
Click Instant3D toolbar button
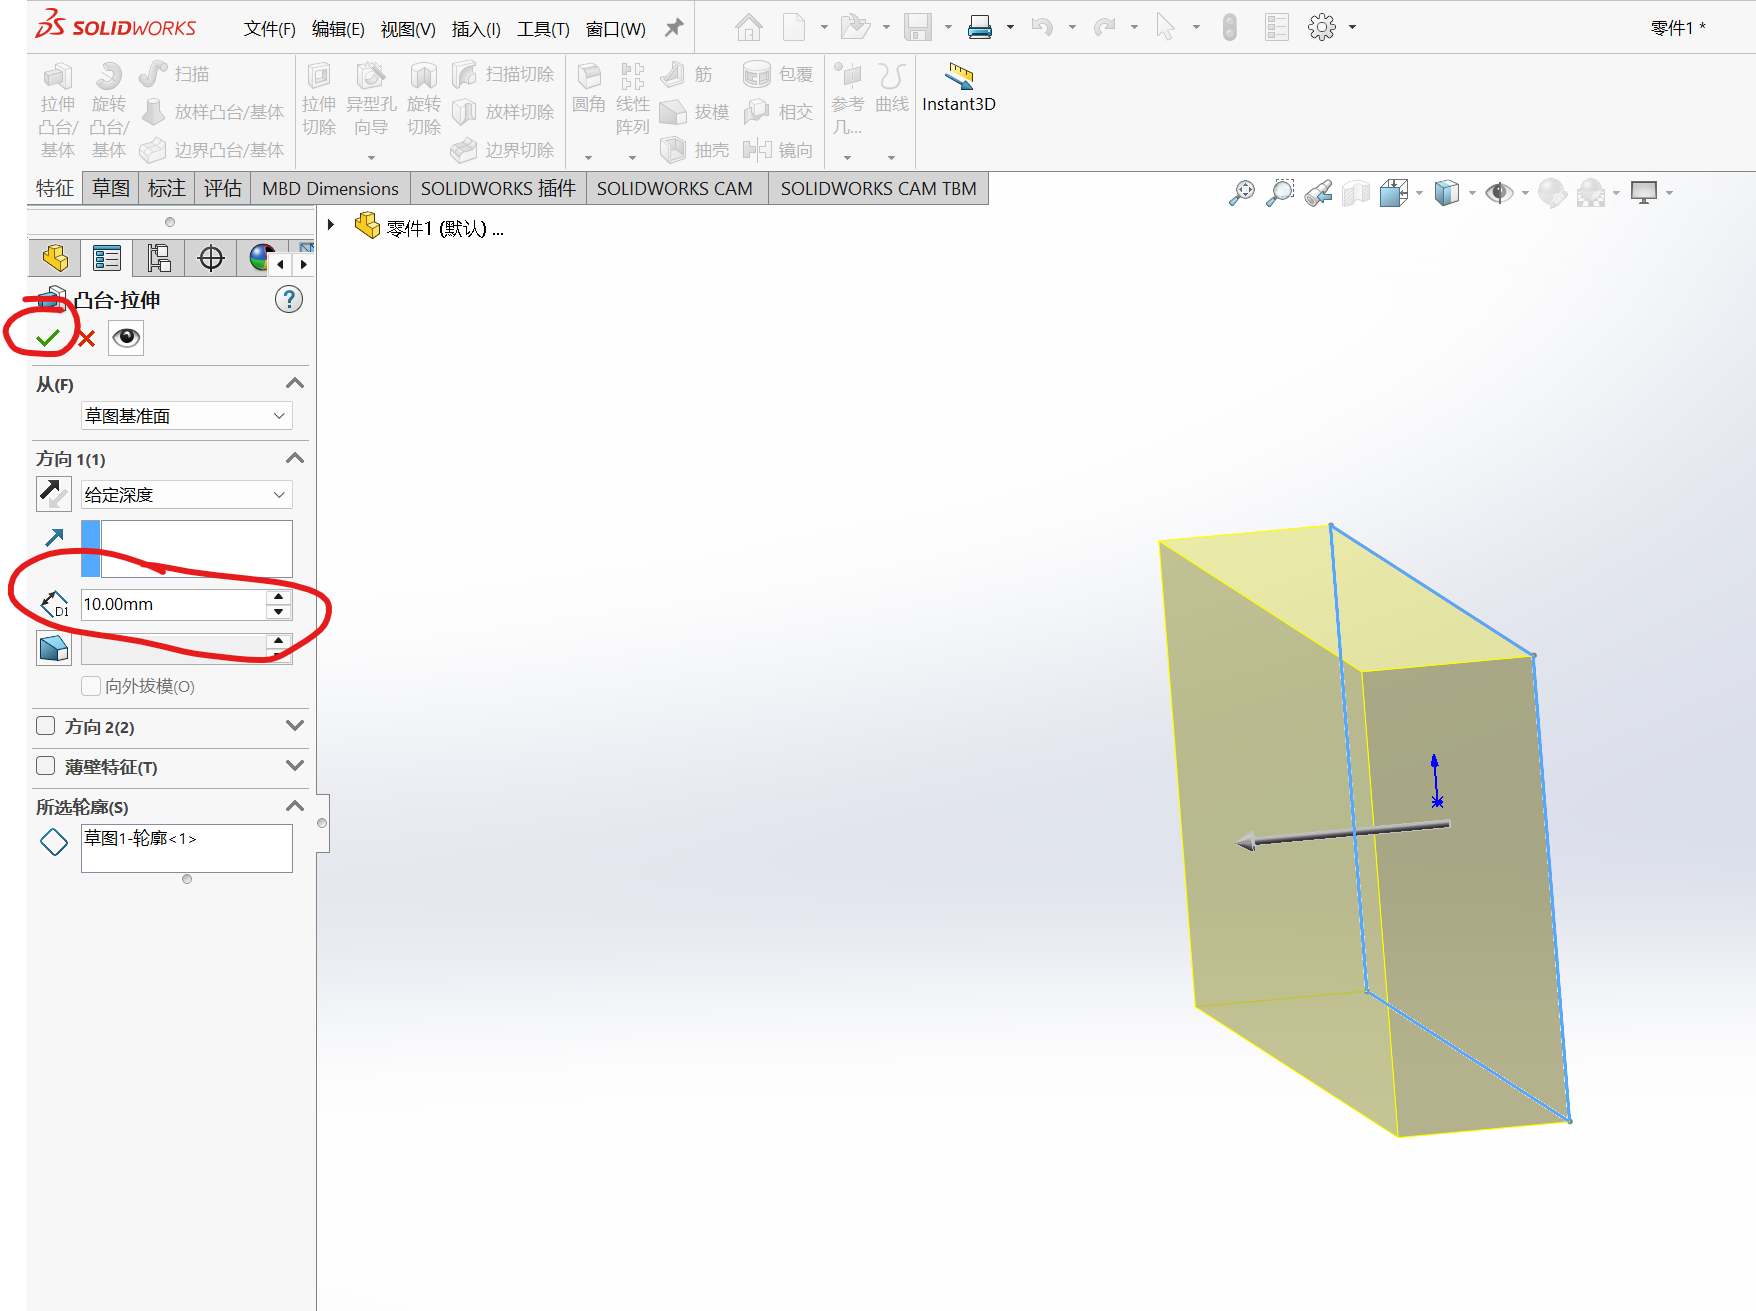[x=958, y=88]
